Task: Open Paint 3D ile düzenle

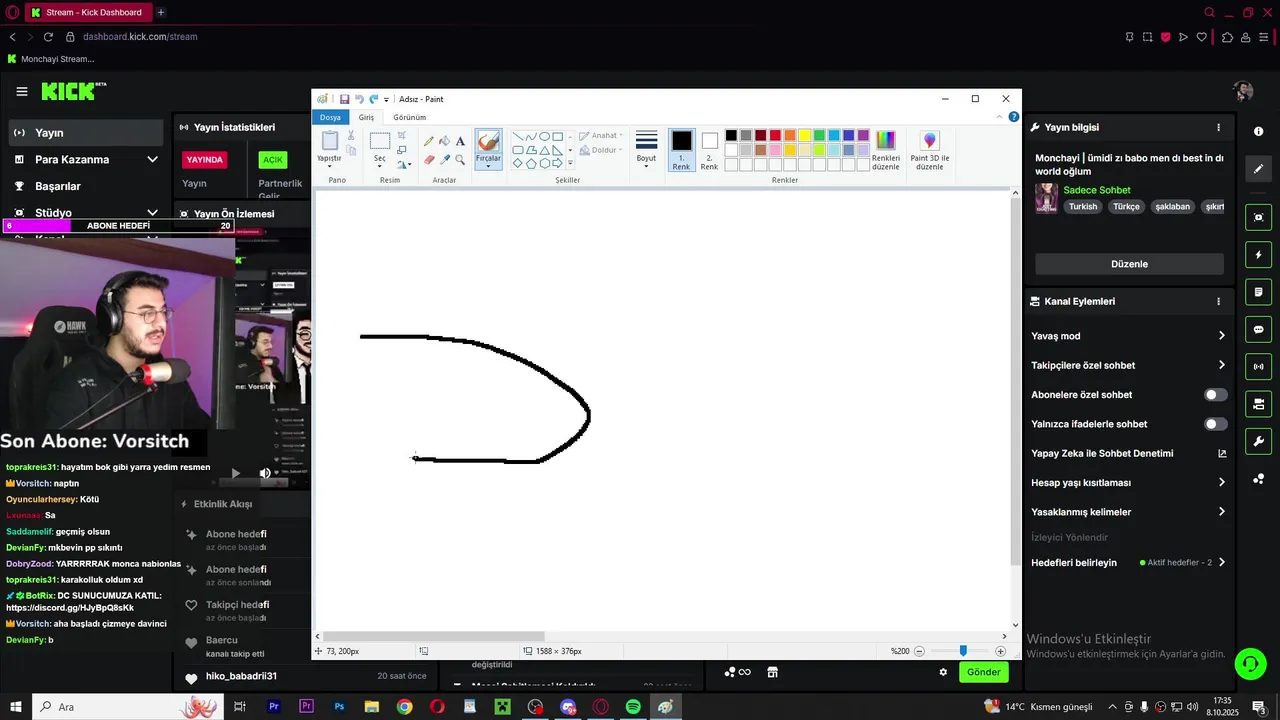Action: tap(930, 150)
